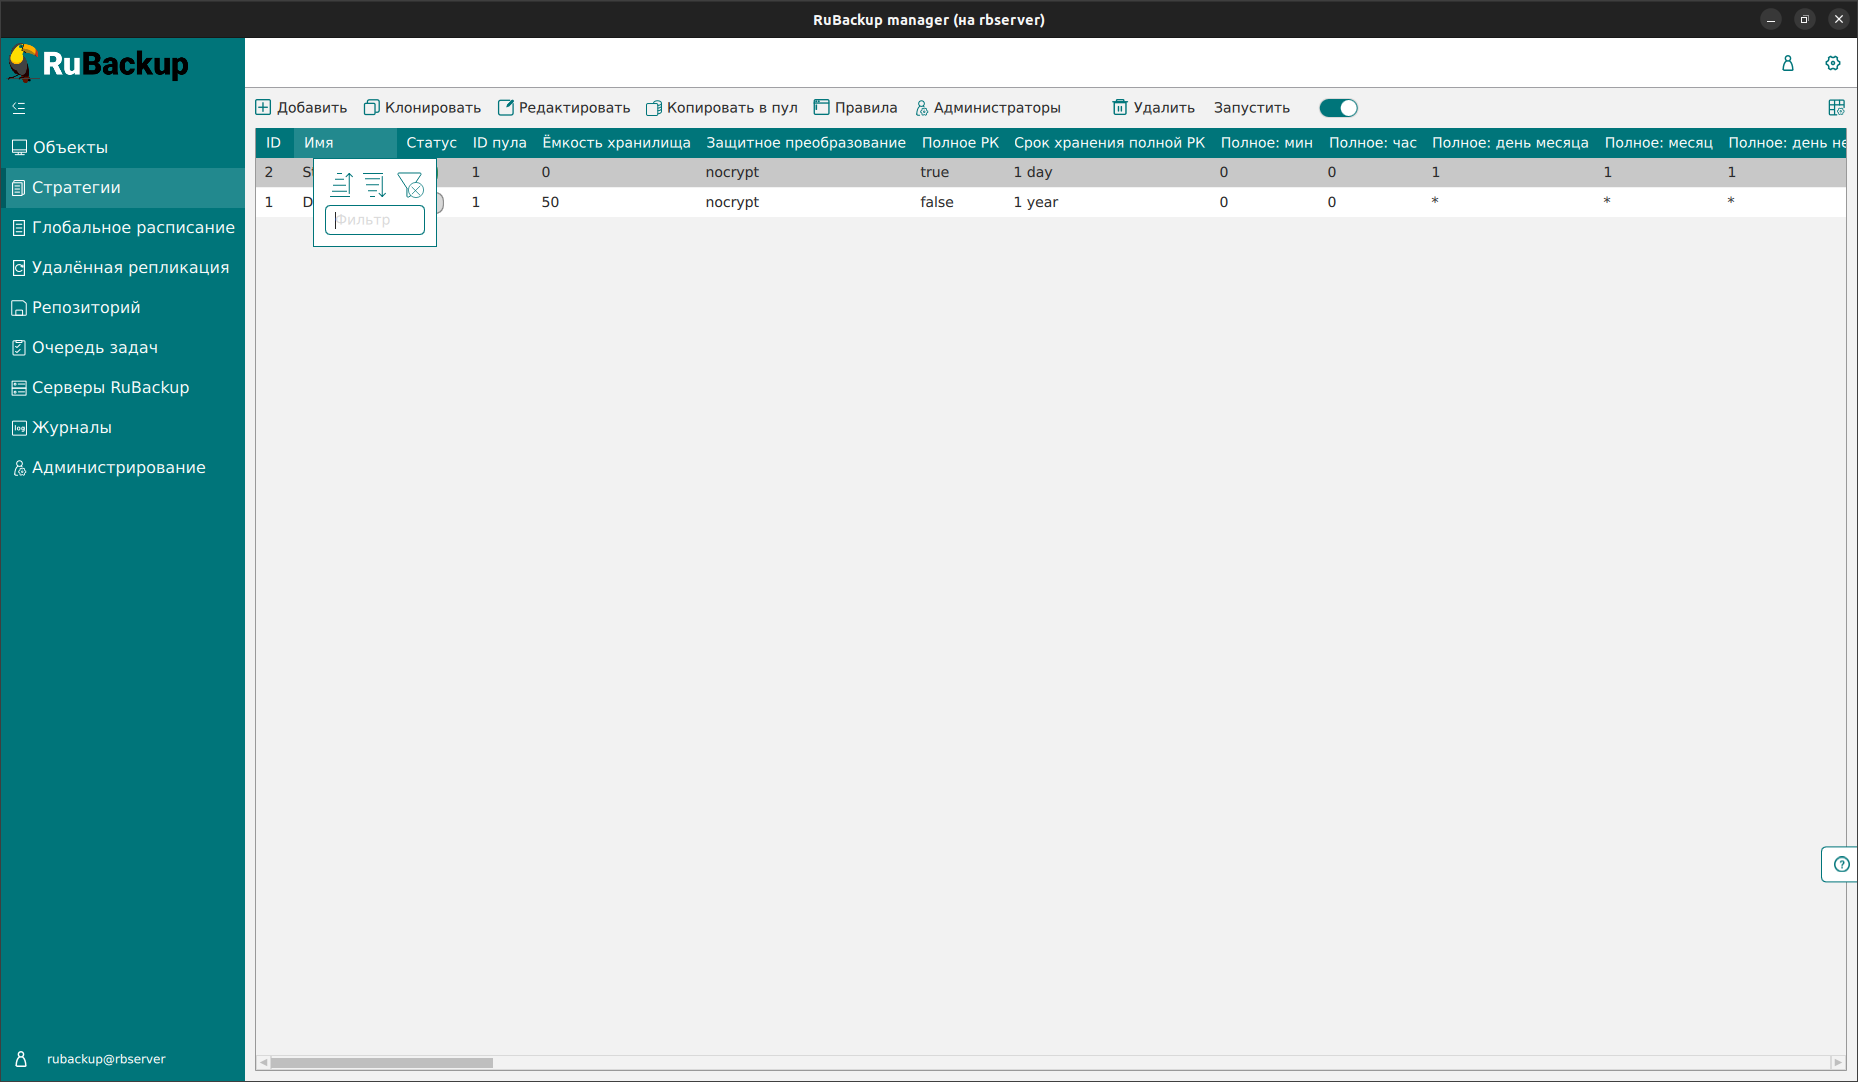Screen dimensions: 1858x1082
Task: Sort the Имя column ascending
Action: click(x=342, y=184)
